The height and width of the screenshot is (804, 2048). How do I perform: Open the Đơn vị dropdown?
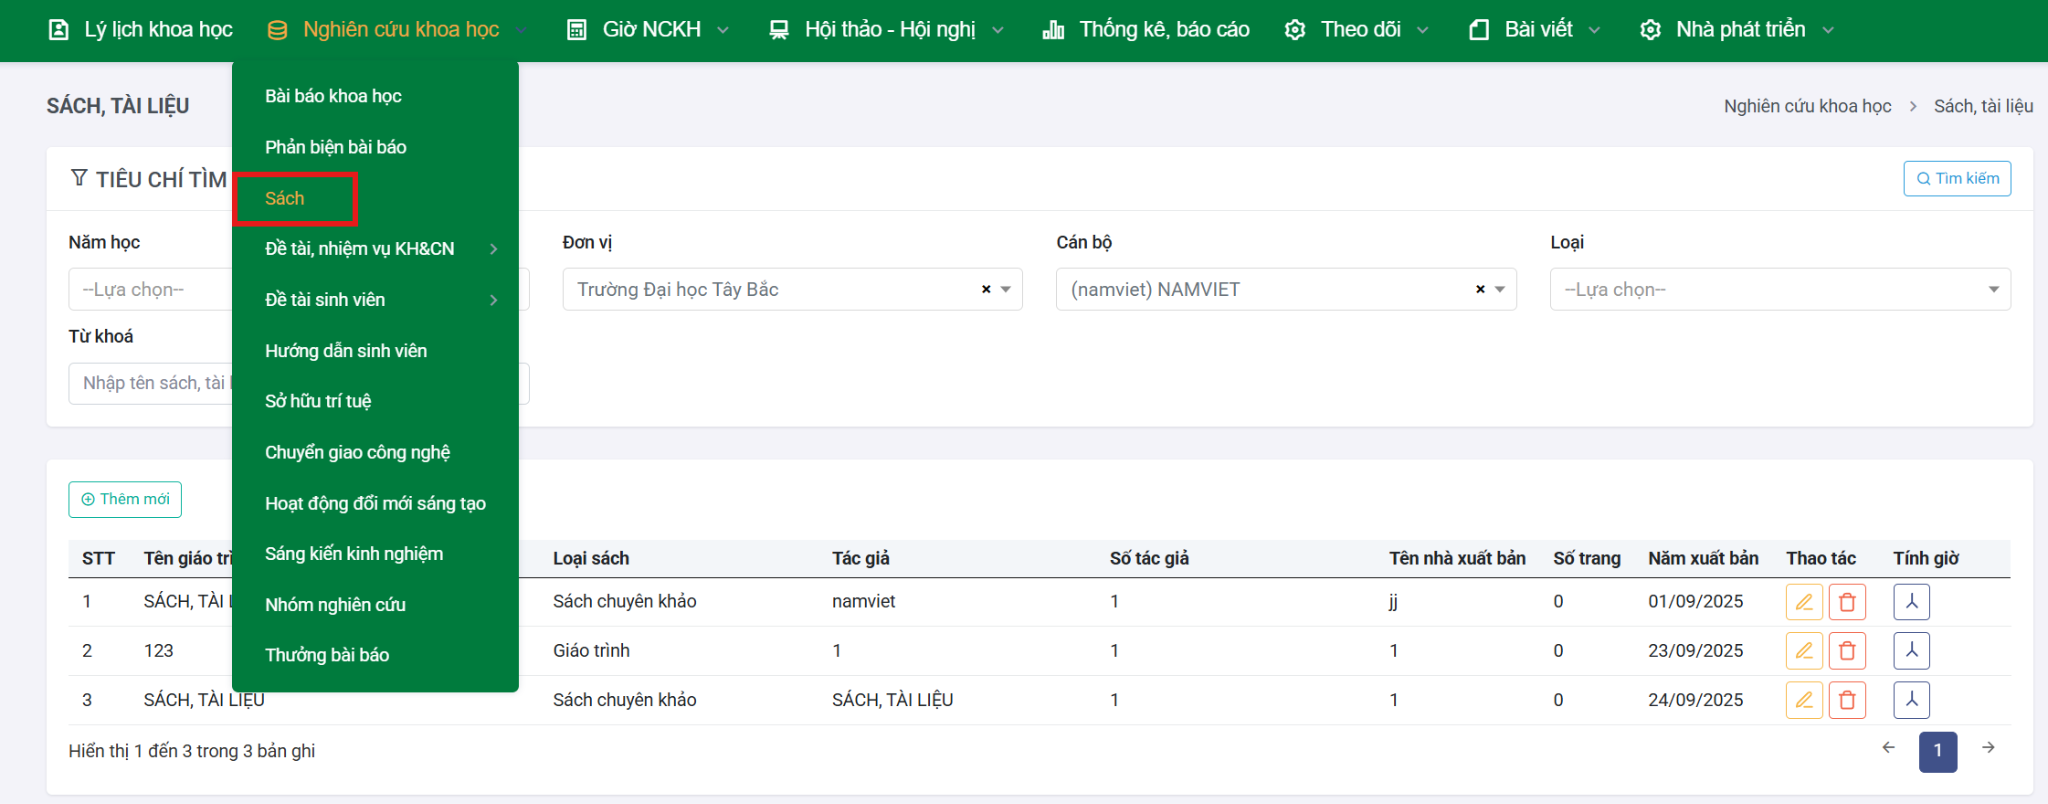(792, 289)
